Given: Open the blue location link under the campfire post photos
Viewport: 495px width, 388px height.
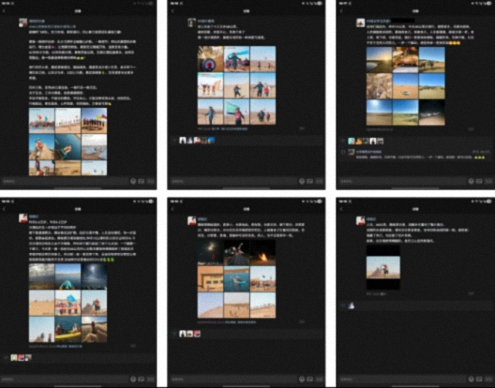Looking at the screenshot, I should pyautogui.click(x=240, y=322).
